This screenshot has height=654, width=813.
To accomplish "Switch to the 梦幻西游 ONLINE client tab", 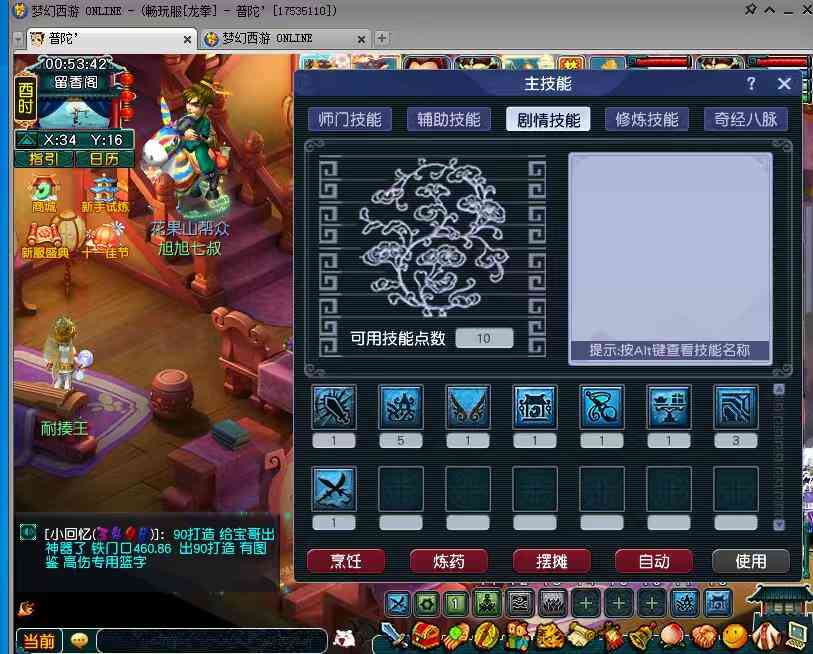I will (285, 39).
